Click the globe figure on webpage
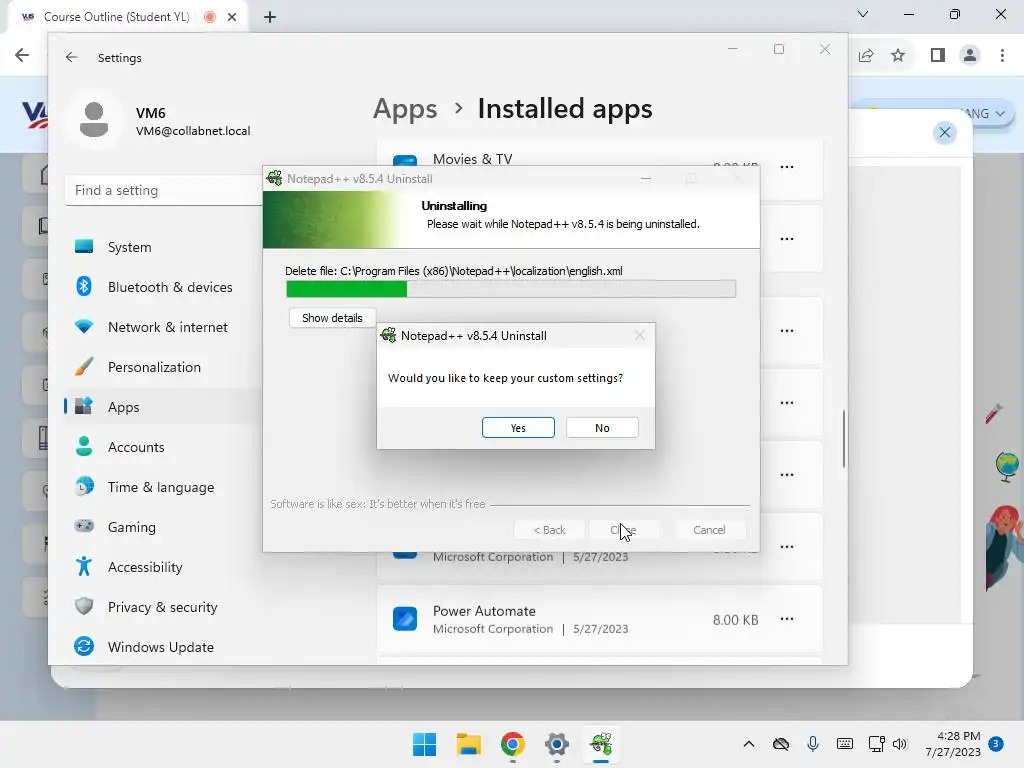Viewport: 1024px width, 768px height. pyautogui.click(x=1008, y=466)
